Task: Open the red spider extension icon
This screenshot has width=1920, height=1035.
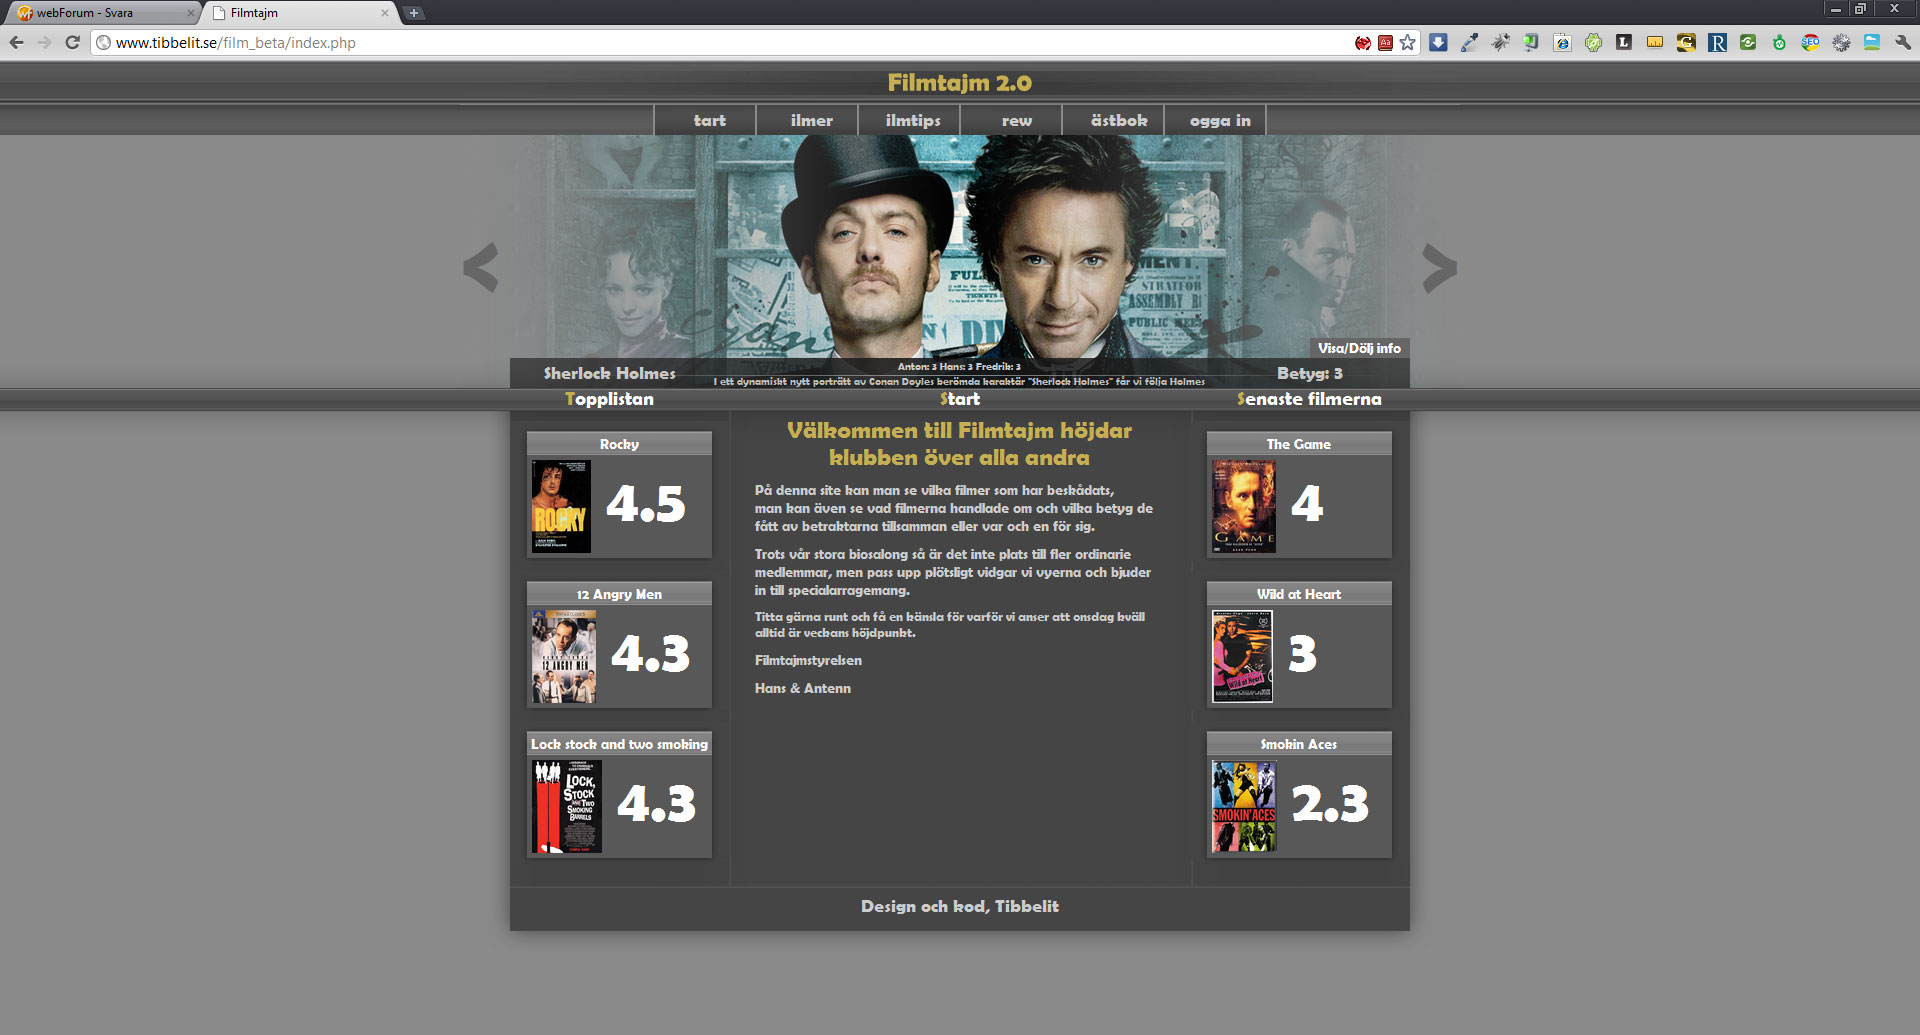Action: click(x=1363, y=43)
